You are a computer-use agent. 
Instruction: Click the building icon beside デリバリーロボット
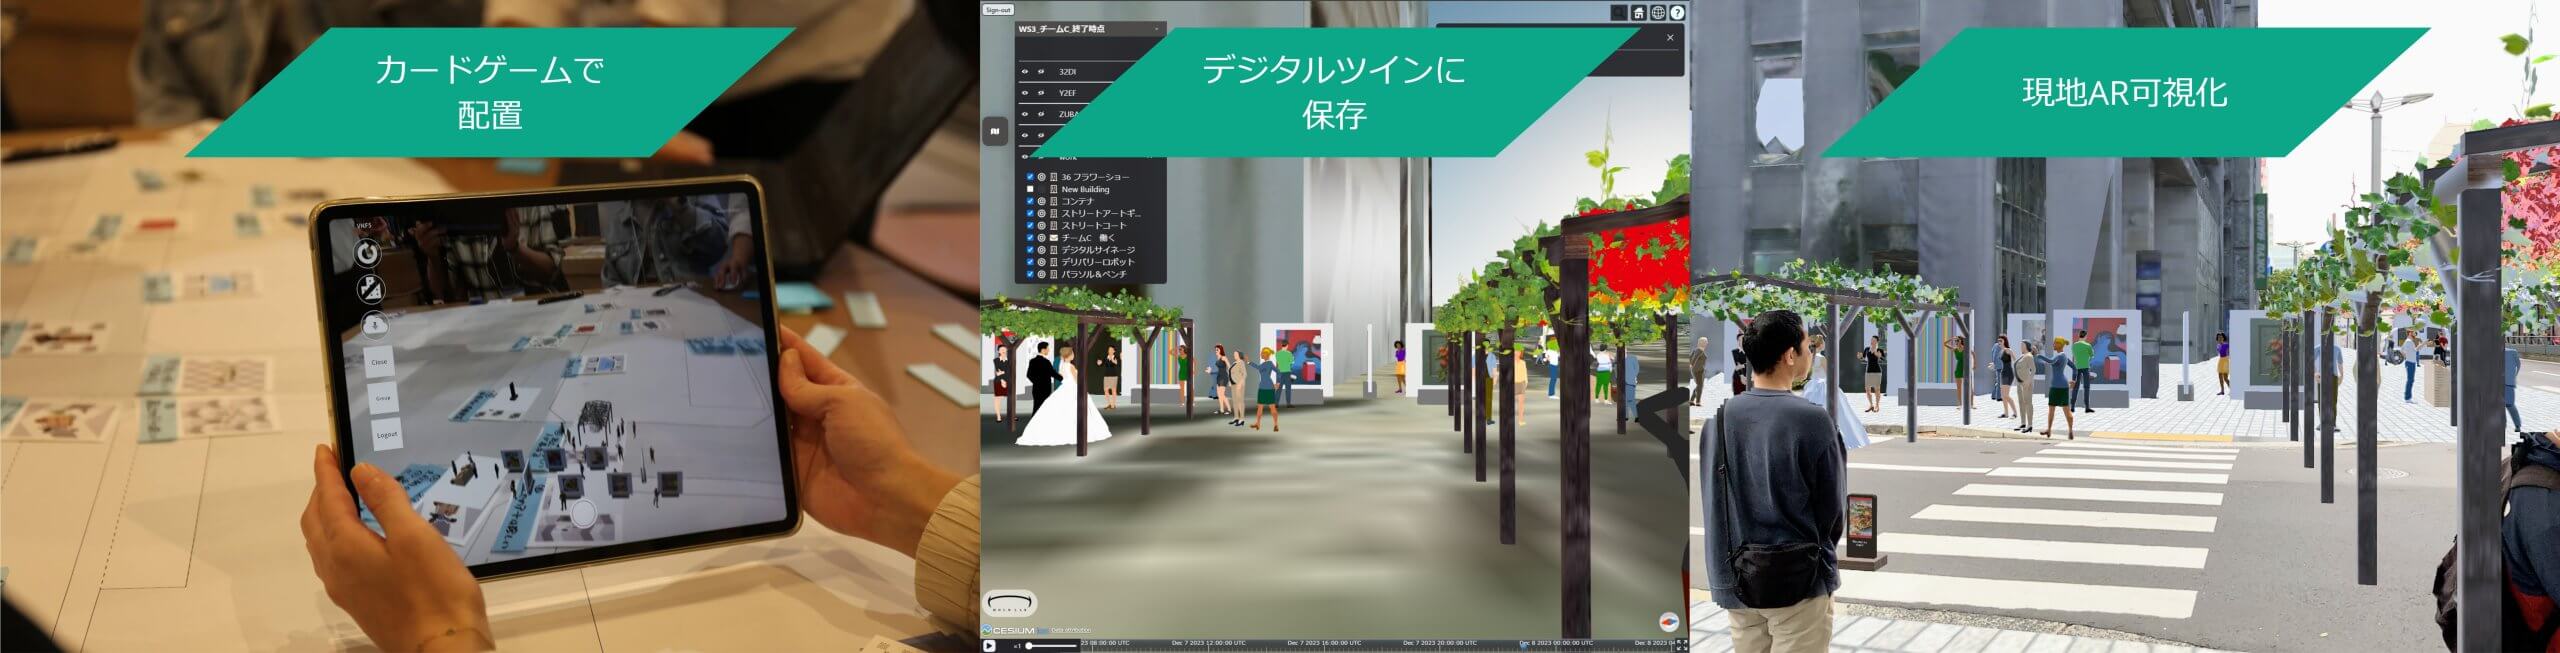click(x=1054, y=261)
